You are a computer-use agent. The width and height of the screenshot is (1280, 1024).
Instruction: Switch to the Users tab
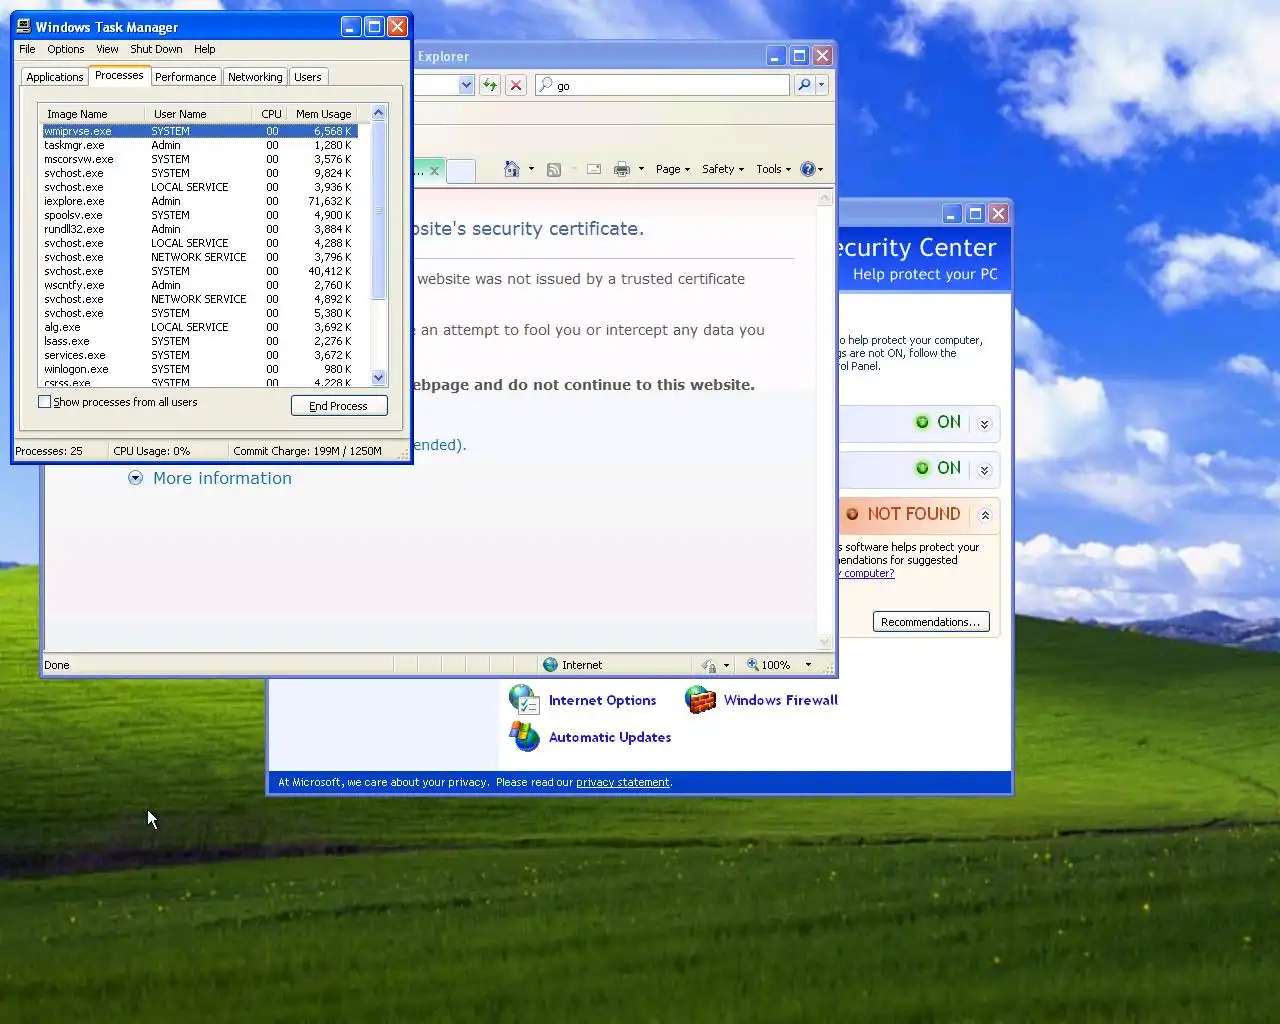pyautogui.click(x=308, y=77)
